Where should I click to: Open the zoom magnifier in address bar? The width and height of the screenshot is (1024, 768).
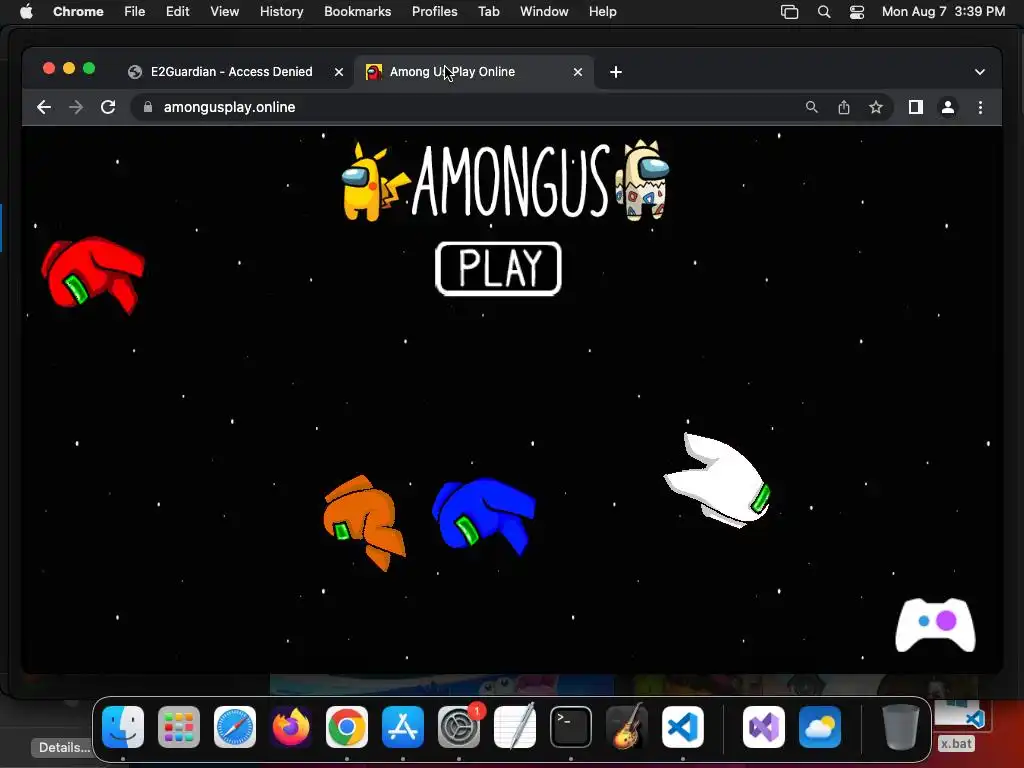click(x=811, y=107)
